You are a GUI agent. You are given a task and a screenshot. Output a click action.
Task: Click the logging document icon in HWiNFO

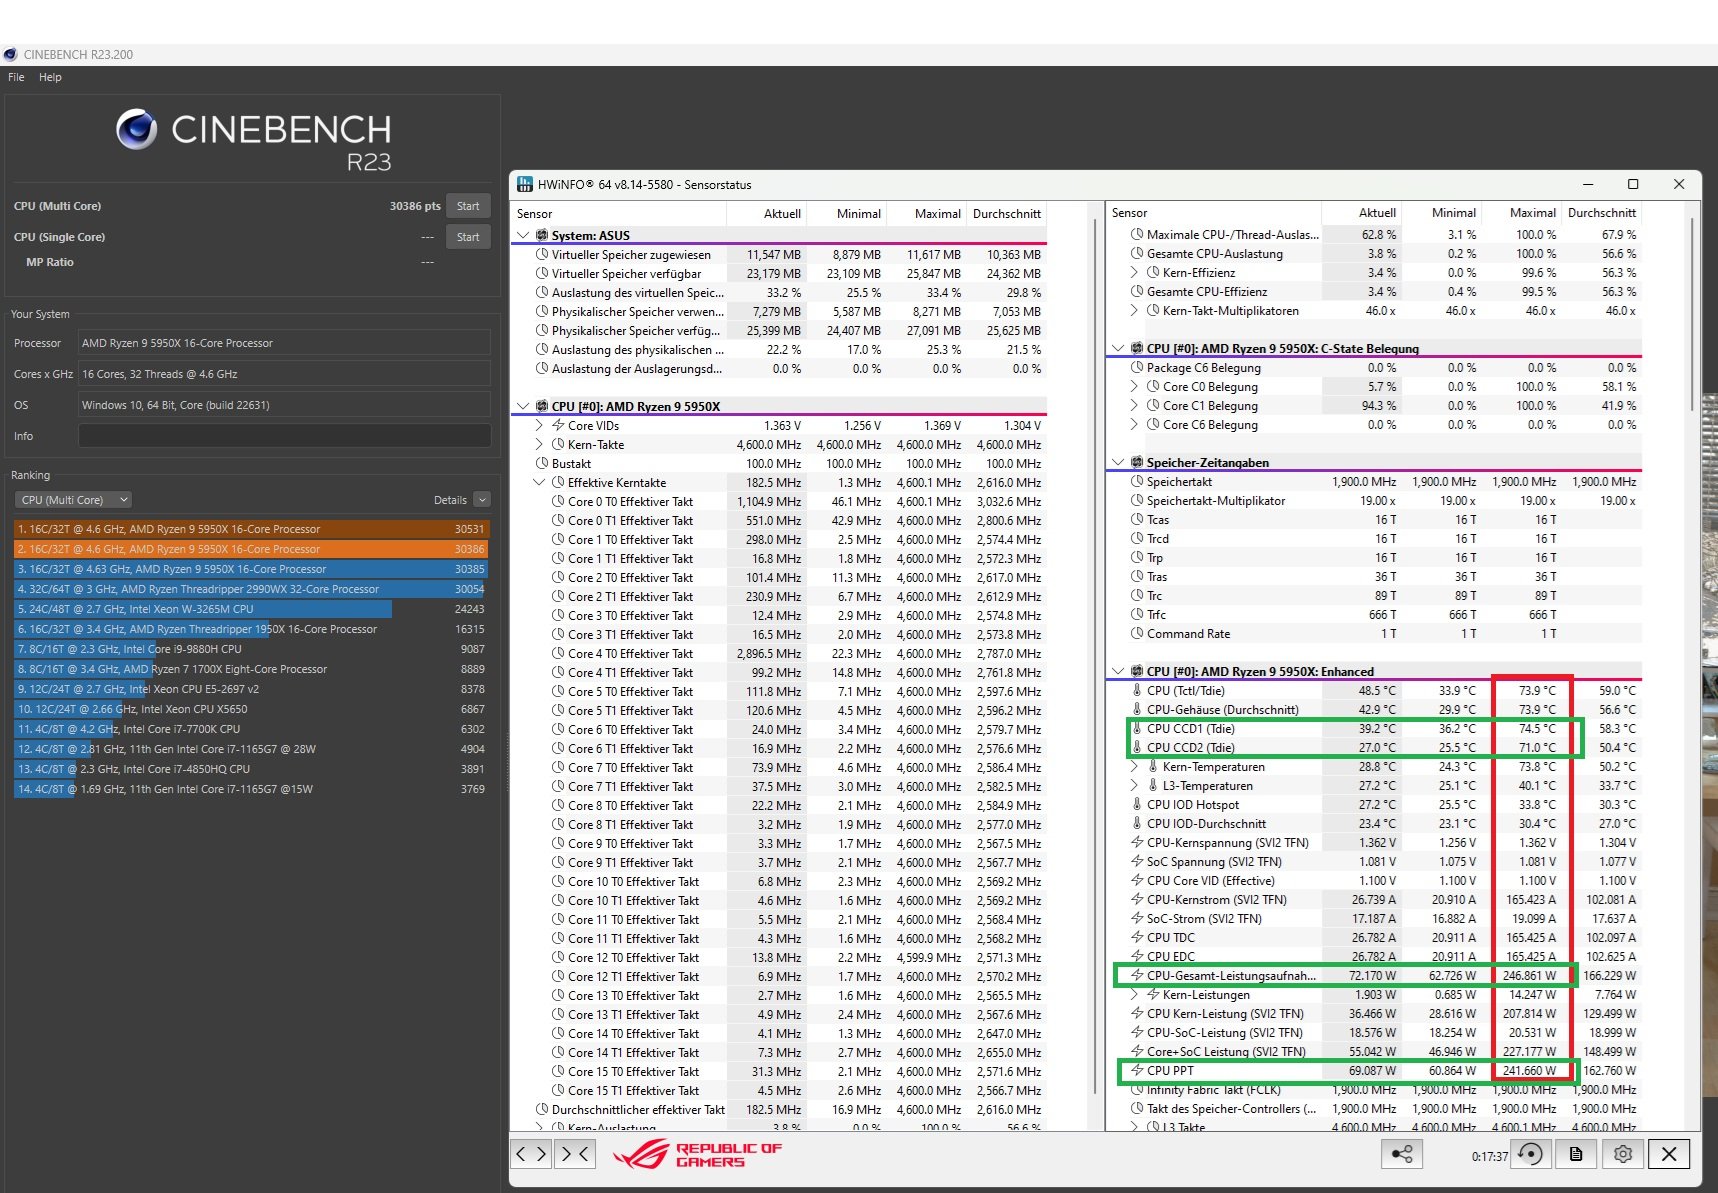1576,1154
